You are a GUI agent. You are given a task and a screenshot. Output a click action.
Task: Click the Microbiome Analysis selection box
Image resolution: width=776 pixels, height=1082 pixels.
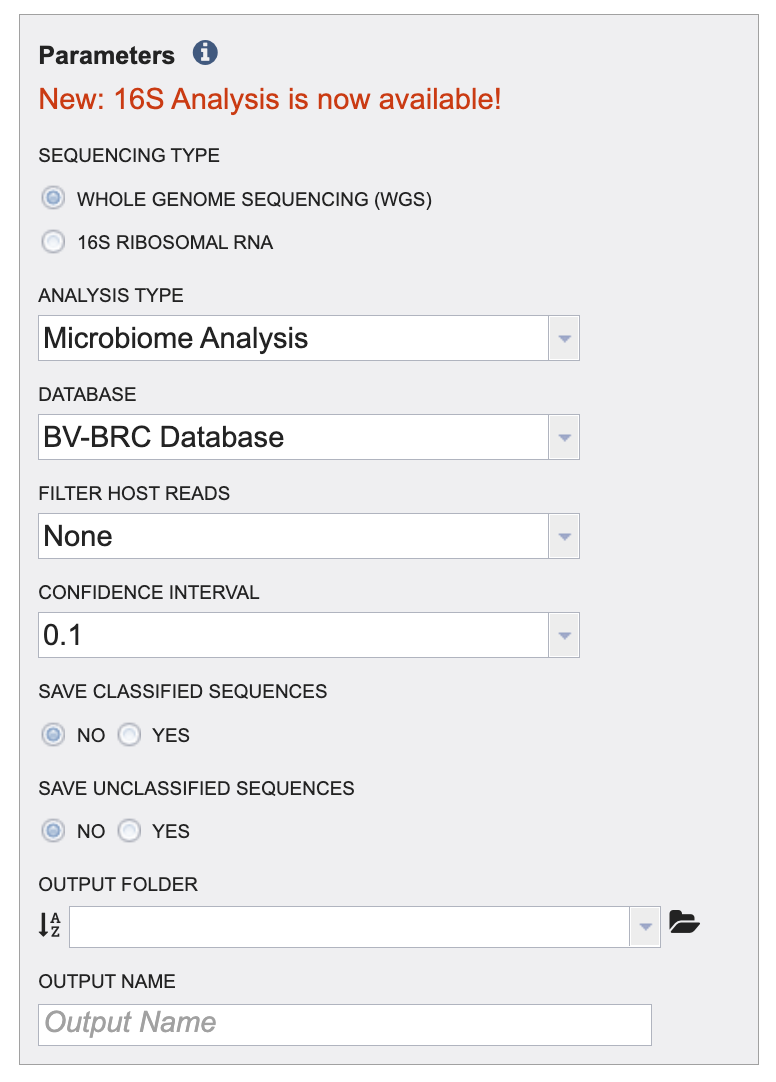click(x=293, y=338)
